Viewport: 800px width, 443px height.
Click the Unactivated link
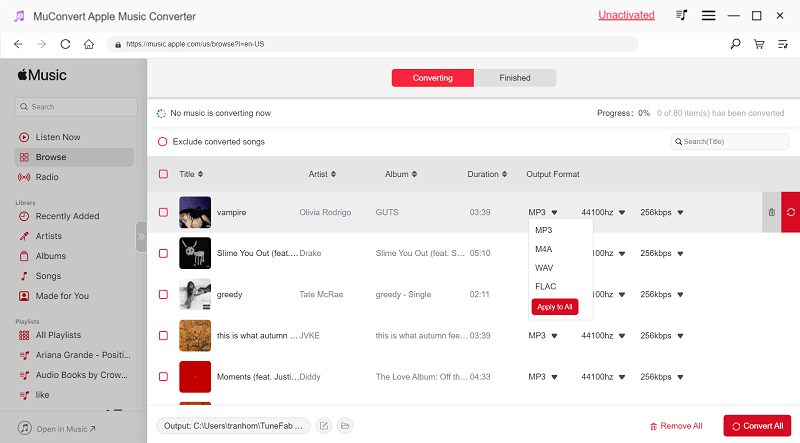(626, 15)
